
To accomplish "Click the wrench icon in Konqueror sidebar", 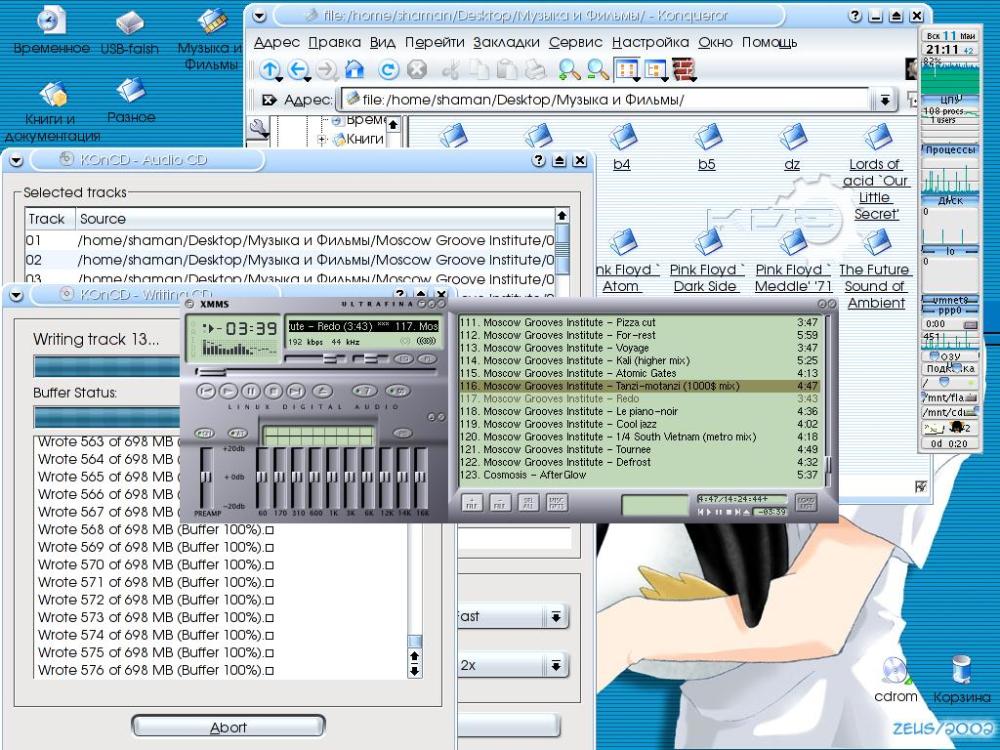I will [260, 129].
